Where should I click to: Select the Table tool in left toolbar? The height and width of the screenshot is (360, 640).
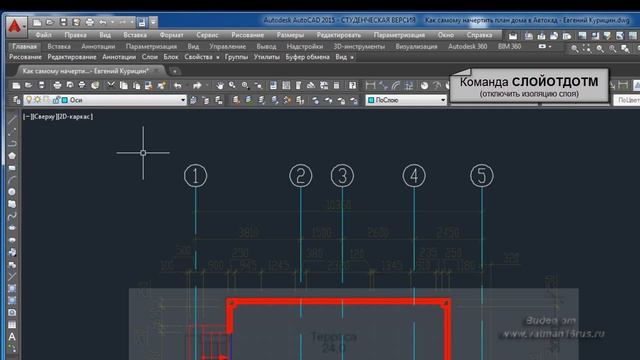coord(12,325)
